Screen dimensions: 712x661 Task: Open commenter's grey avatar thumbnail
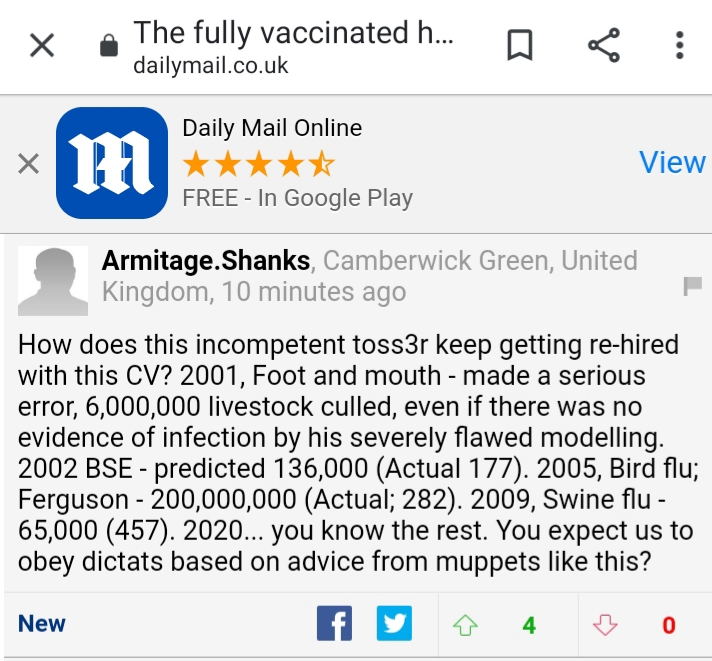tap(54, 281)
